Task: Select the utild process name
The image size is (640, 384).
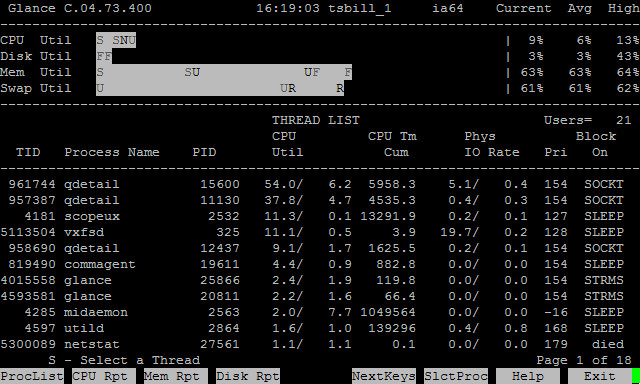Action: click(x=84, y=328)
